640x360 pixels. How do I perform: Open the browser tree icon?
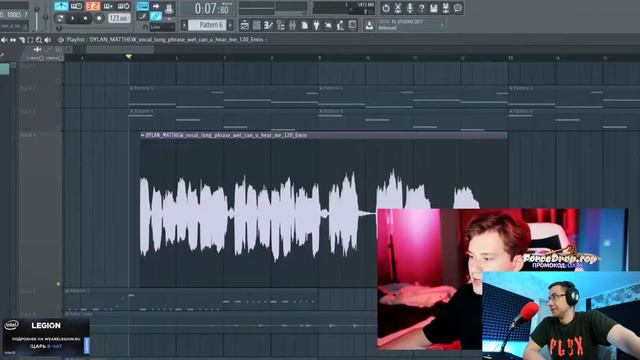(x=280, y=25)
